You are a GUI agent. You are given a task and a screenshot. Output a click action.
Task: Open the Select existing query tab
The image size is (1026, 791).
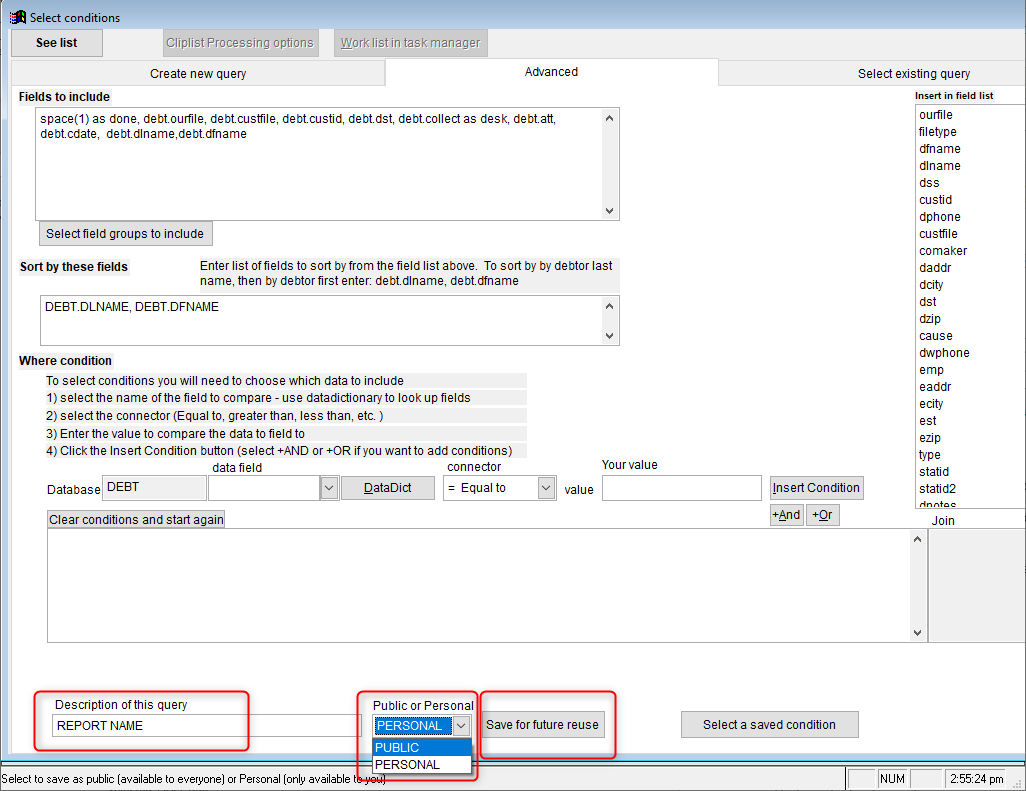(913, 73)
